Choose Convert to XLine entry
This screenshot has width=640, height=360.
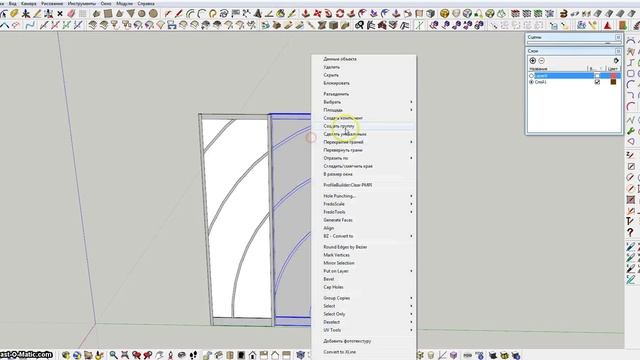[x=340, y=351]
